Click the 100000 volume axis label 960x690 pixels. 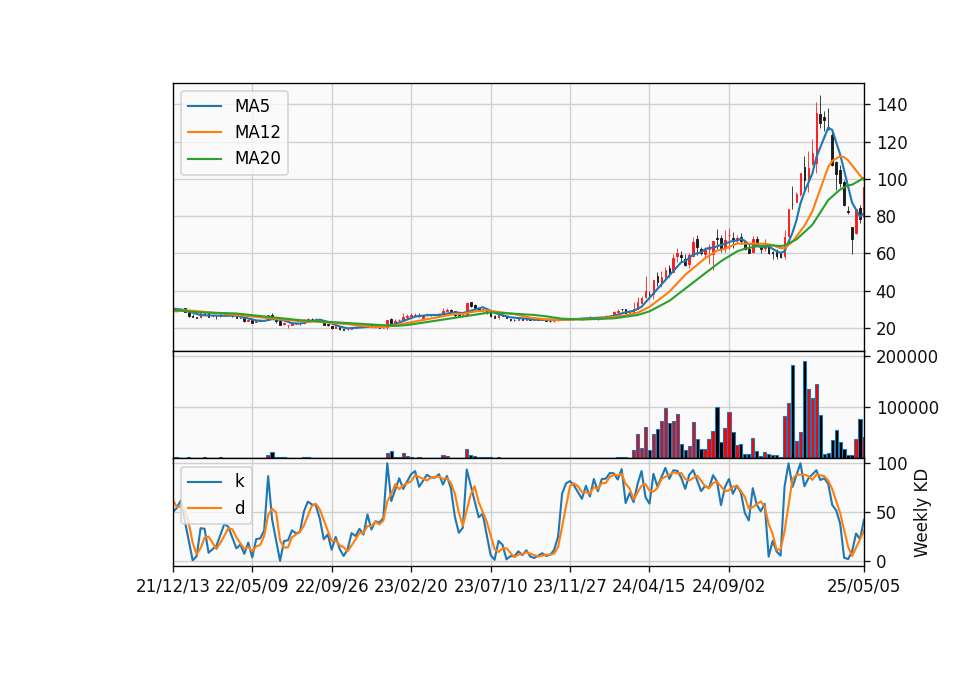[x=907, y=408]
